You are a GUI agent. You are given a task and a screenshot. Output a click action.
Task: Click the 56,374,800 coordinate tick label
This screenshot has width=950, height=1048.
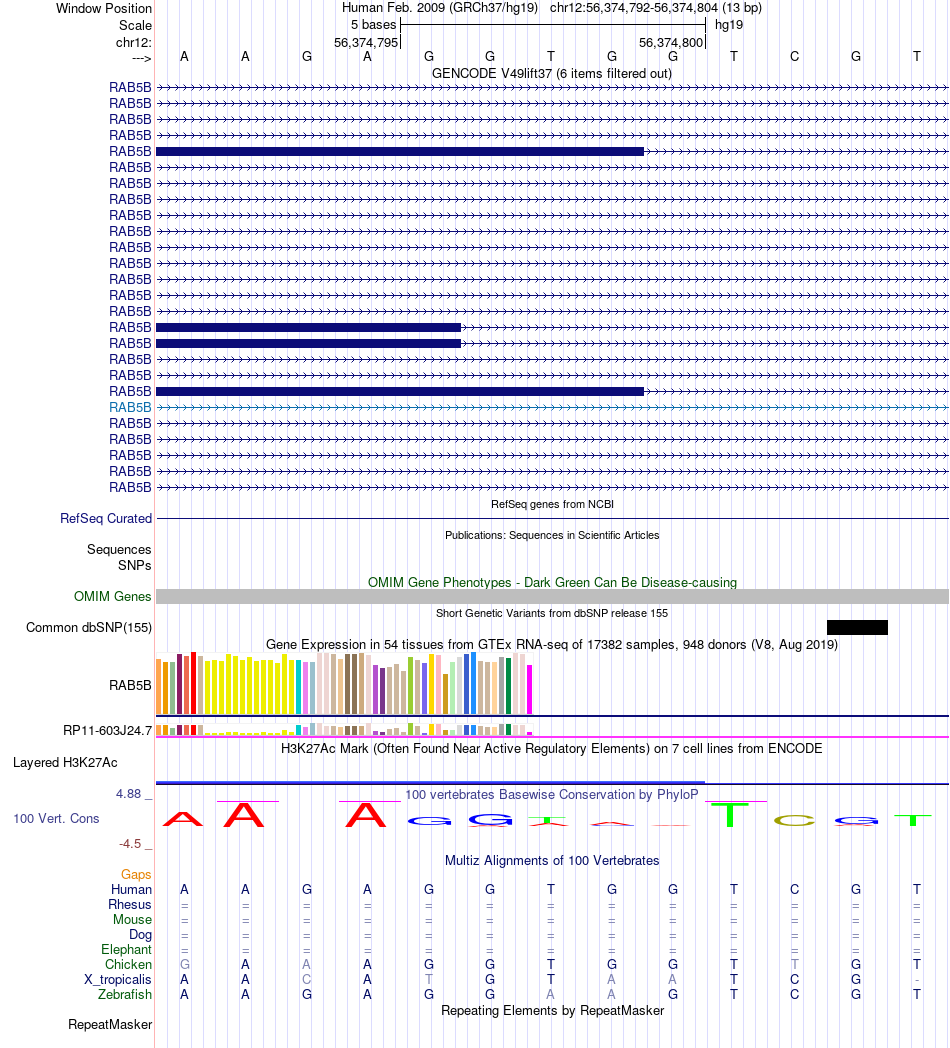pyautogui.click(x=671, y=43)
